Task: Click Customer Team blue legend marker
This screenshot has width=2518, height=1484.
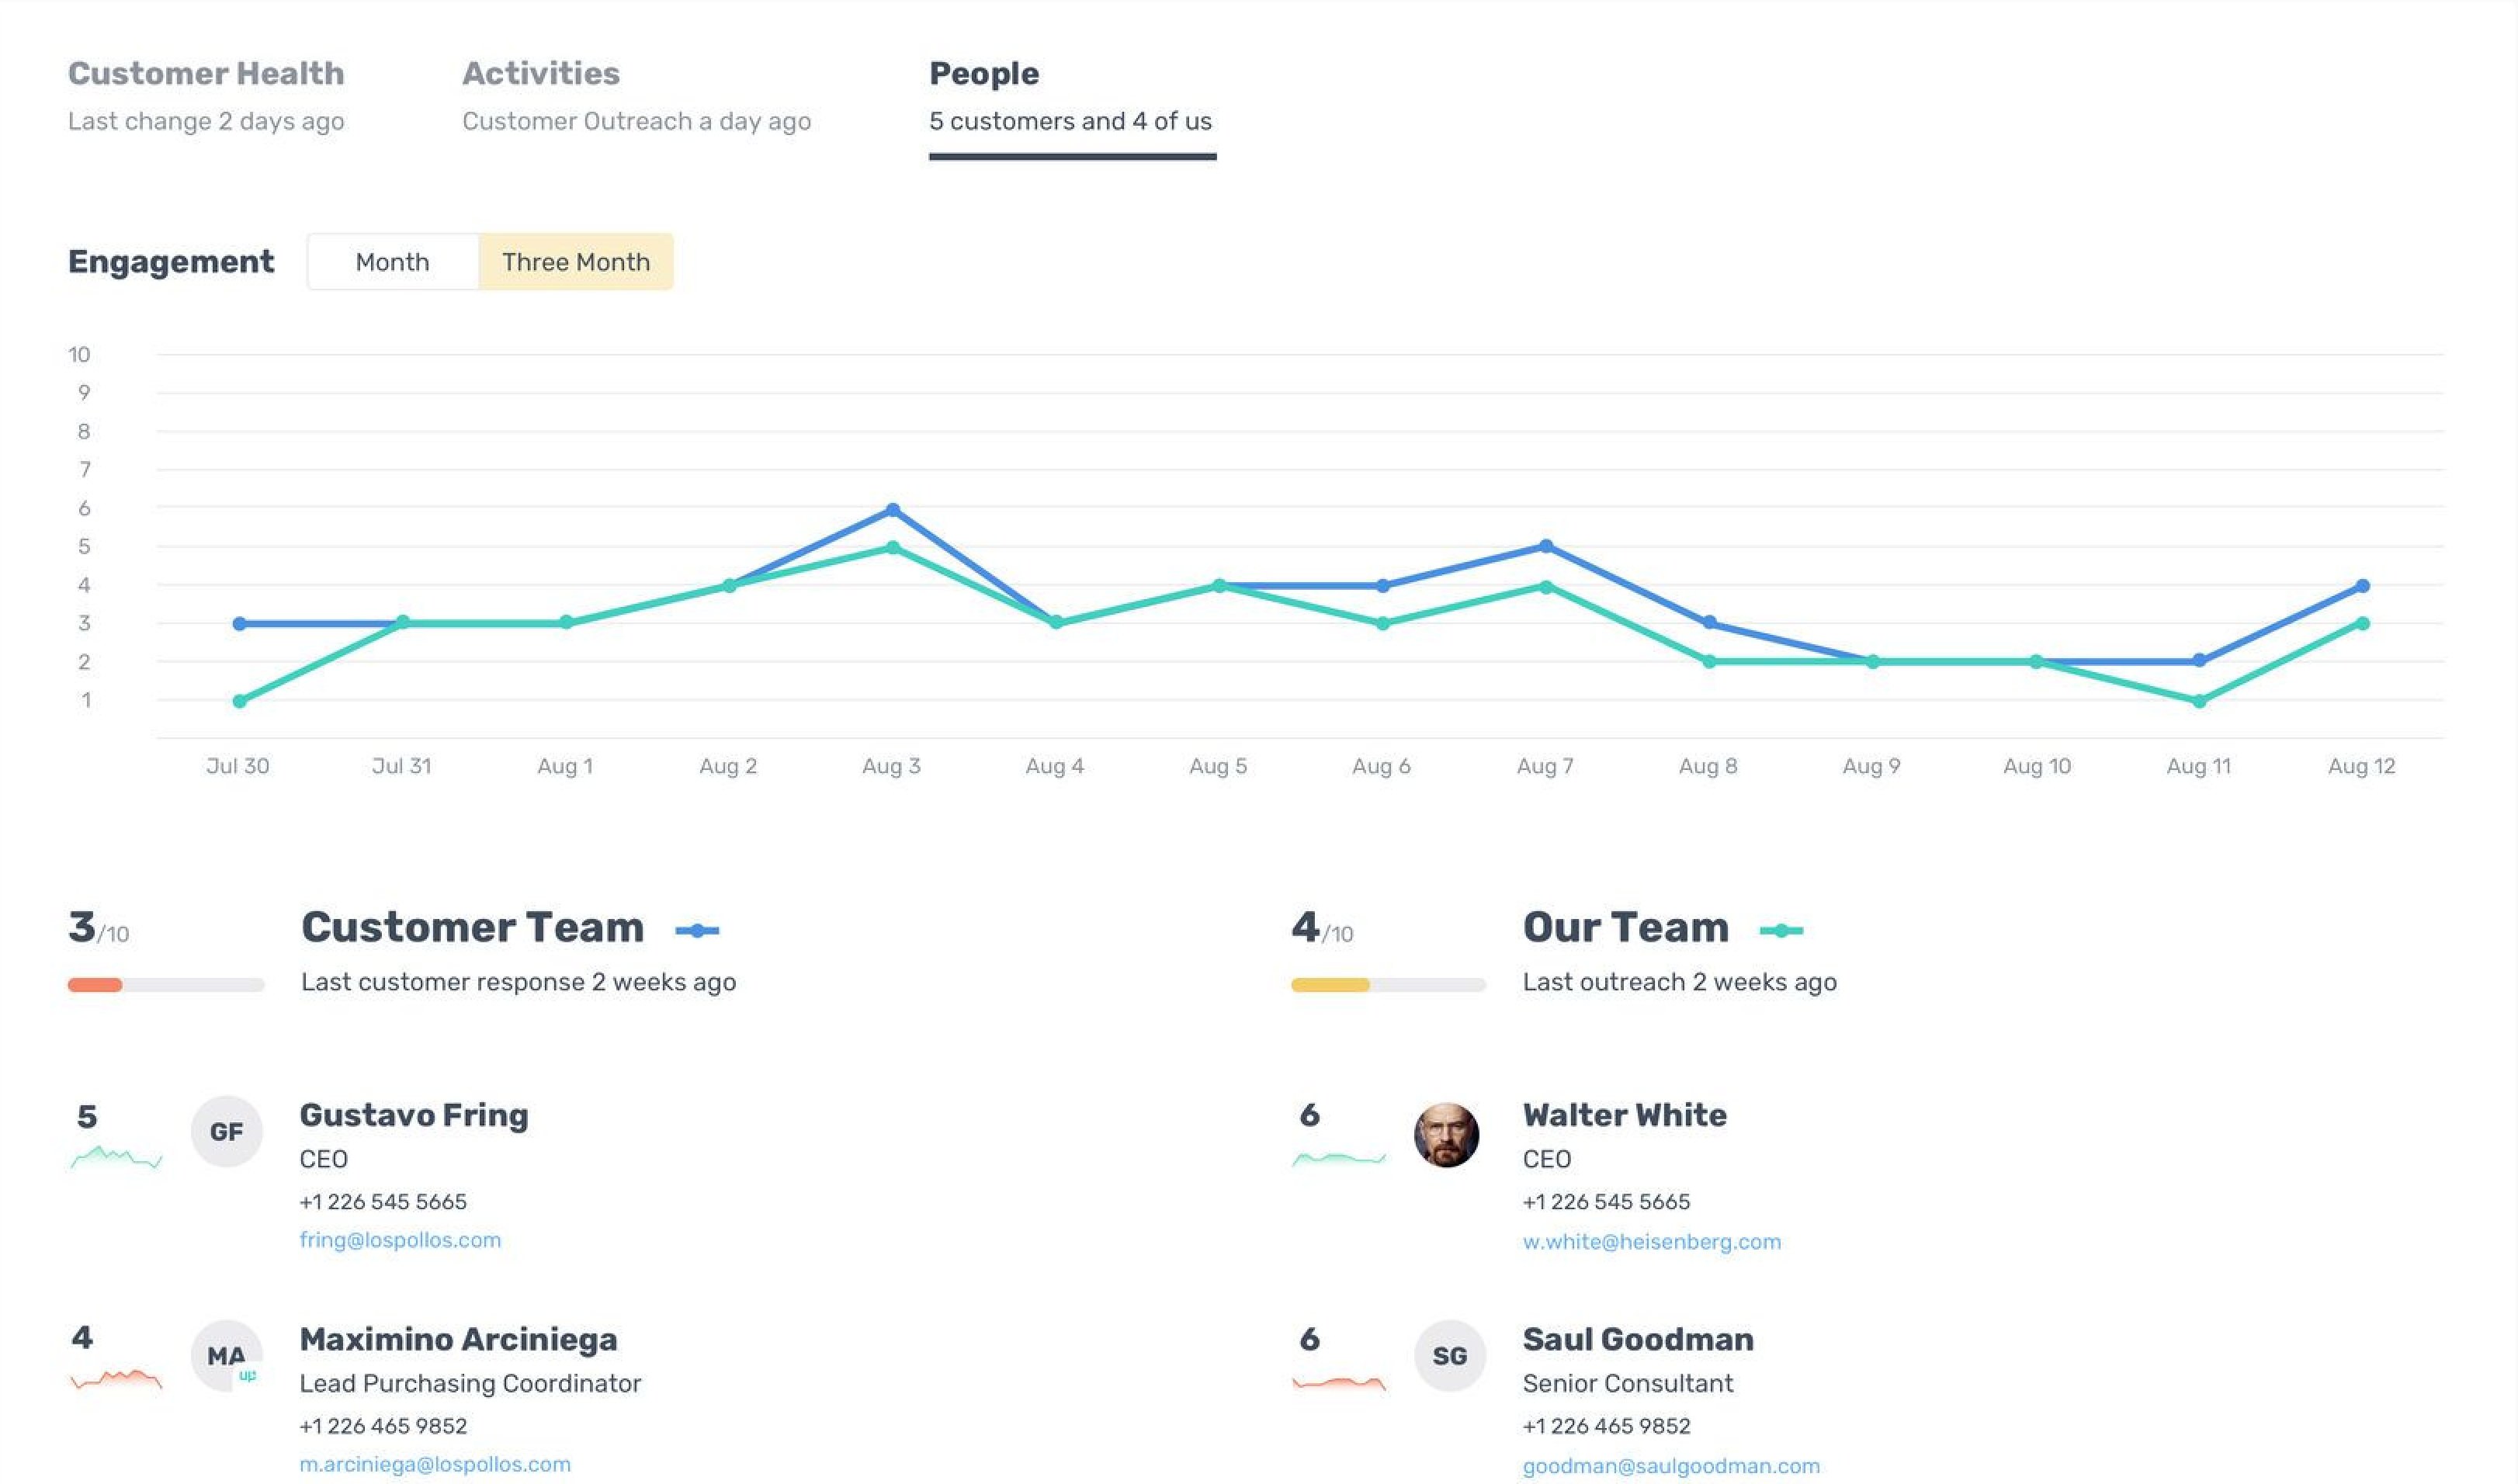Action: click(x=697, y=930)
